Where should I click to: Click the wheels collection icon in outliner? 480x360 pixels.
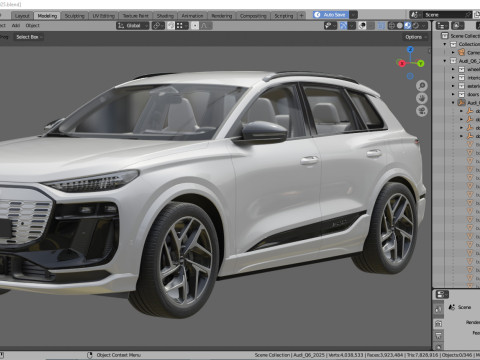pos(462,69)
